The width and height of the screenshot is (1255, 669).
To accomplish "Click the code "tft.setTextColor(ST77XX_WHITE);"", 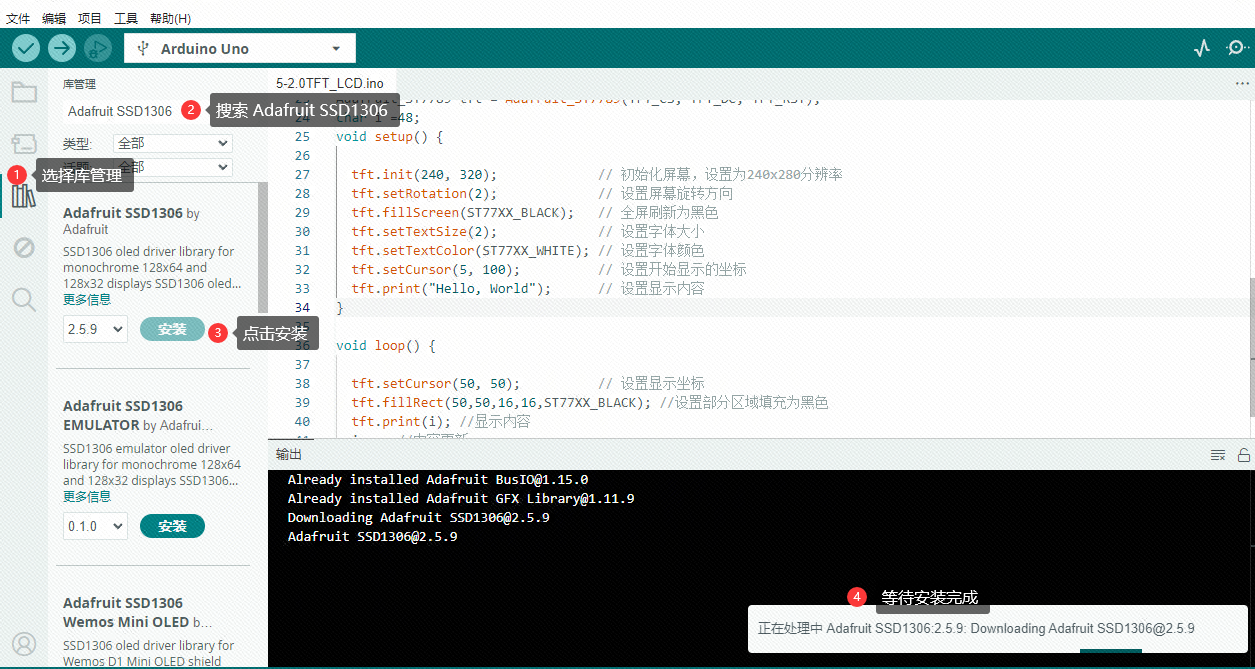I will pyautogui.click(x=470, y=250).
